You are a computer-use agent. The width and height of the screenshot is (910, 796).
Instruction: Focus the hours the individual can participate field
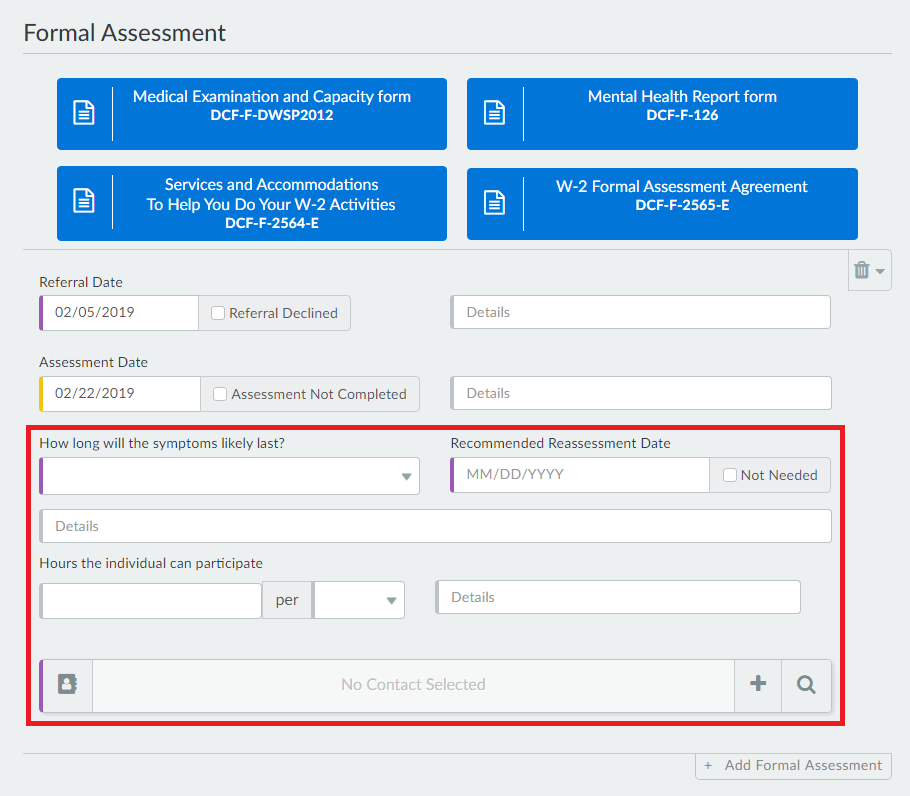151,600
